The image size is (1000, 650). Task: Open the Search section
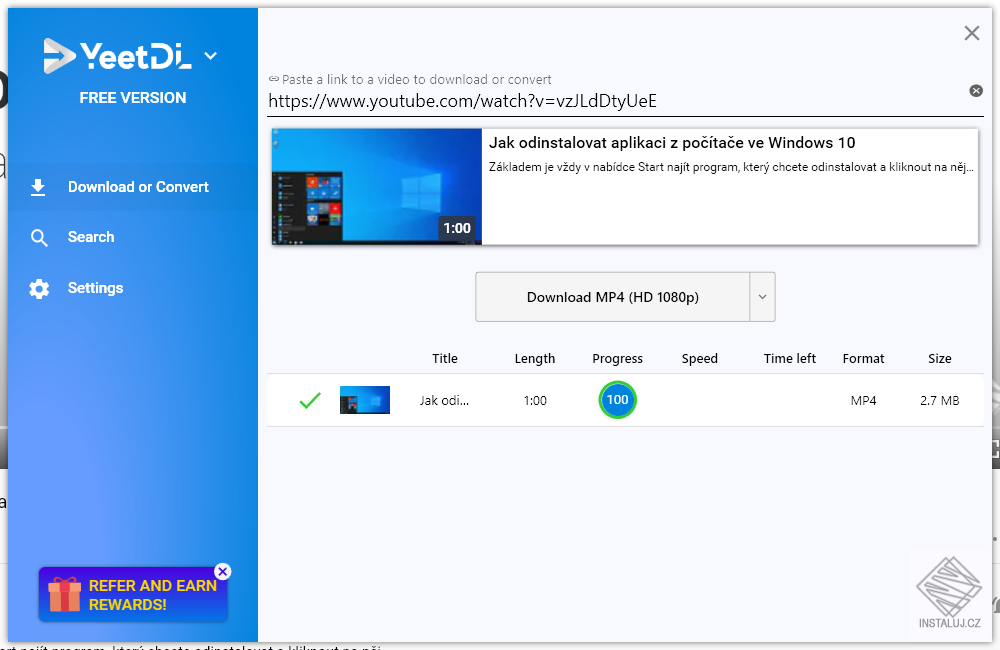[133, 237]
